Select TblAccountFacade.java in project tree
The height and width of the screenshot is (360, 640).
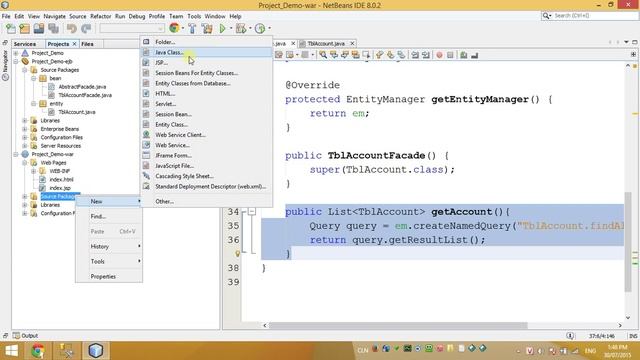click(x=85, y=95)
